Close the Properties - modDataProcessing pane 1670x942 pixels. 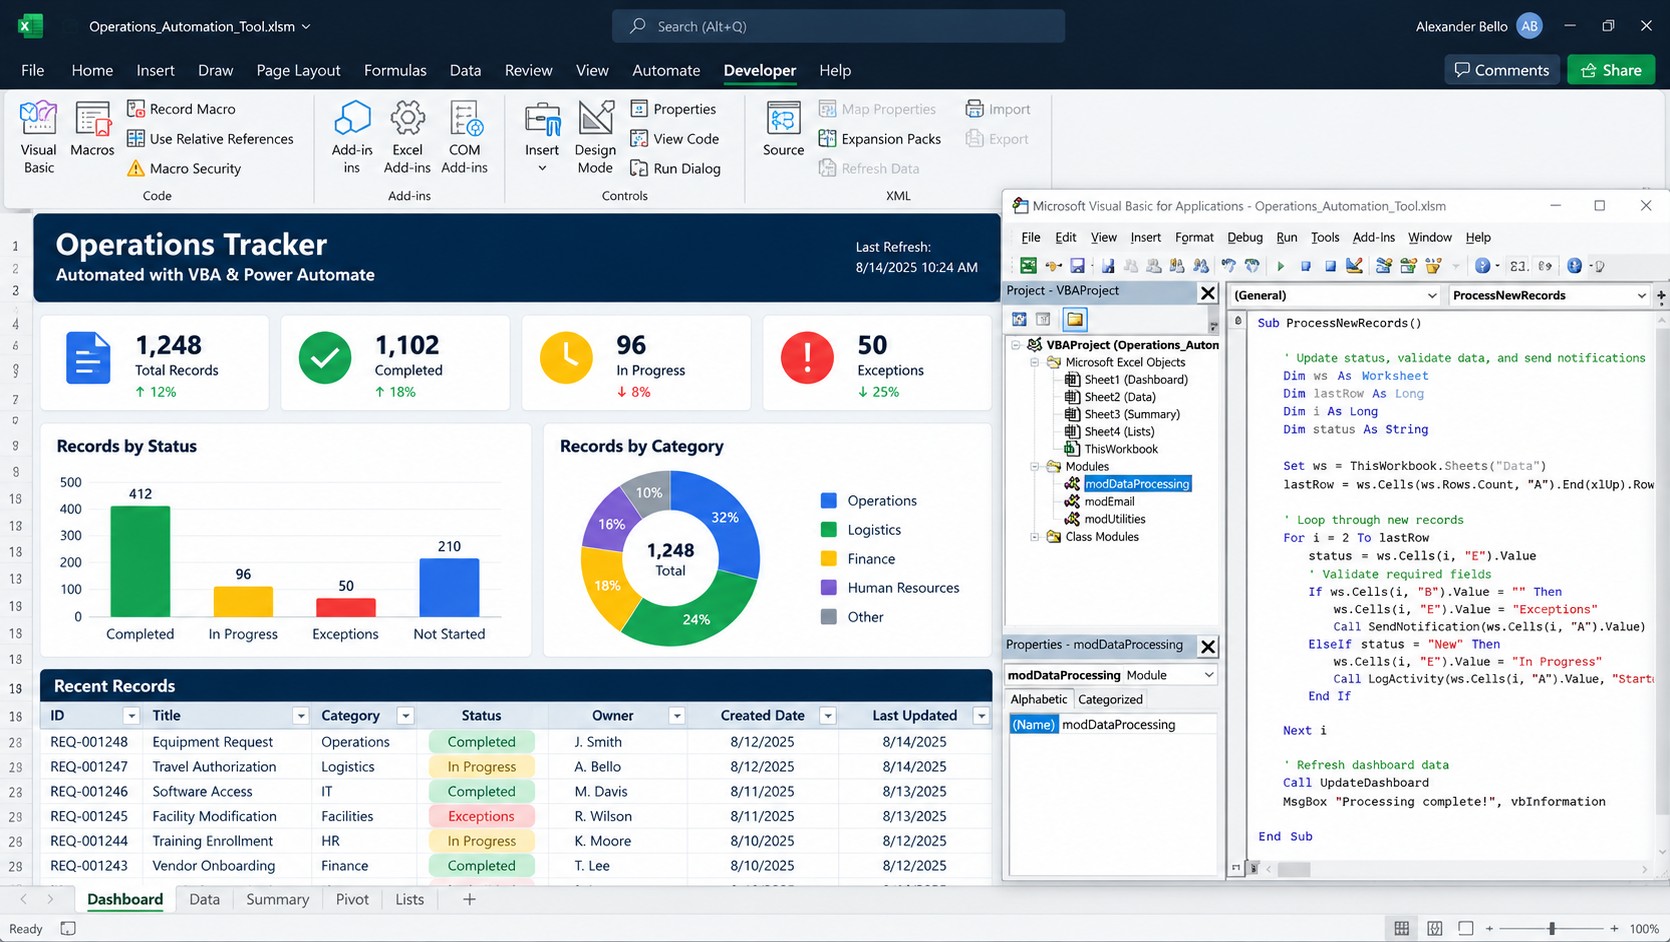coord(1208,646)
